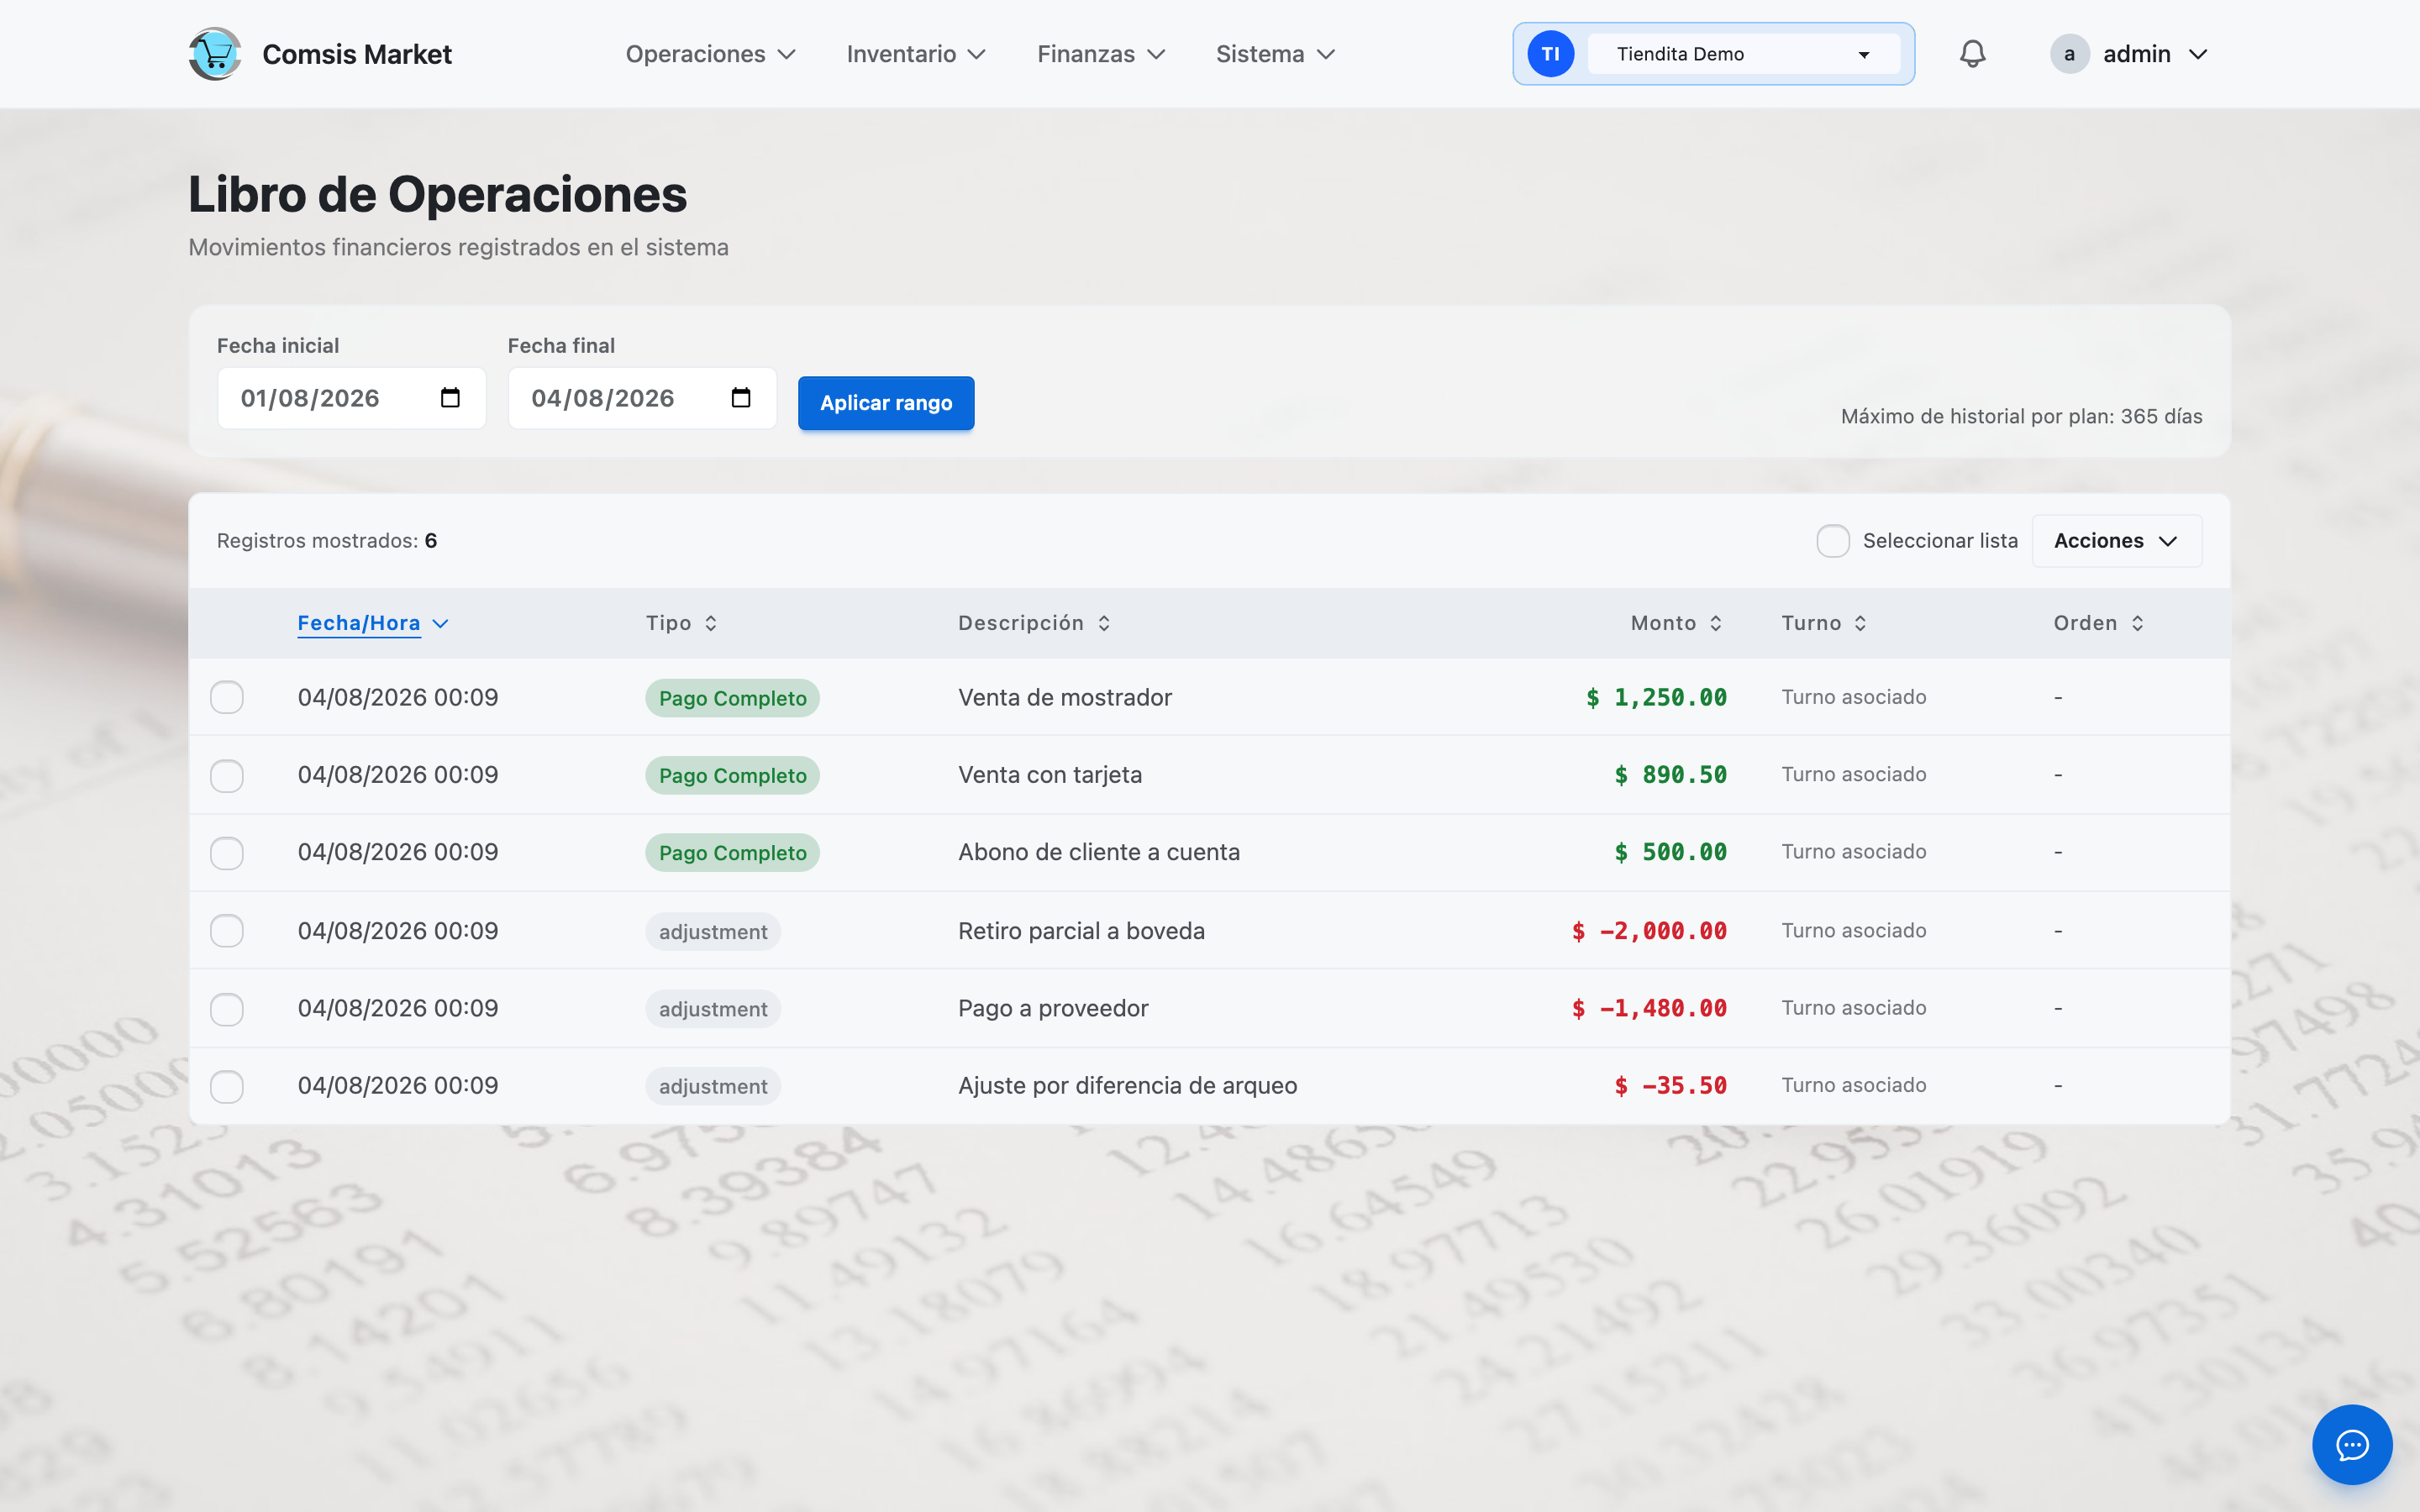Image resolution: width=2420 pixels, height=1512 pixels.
Task: Click the $ -2,000.00 amount
Action: pyautogui.click(x=1649, y=931)
